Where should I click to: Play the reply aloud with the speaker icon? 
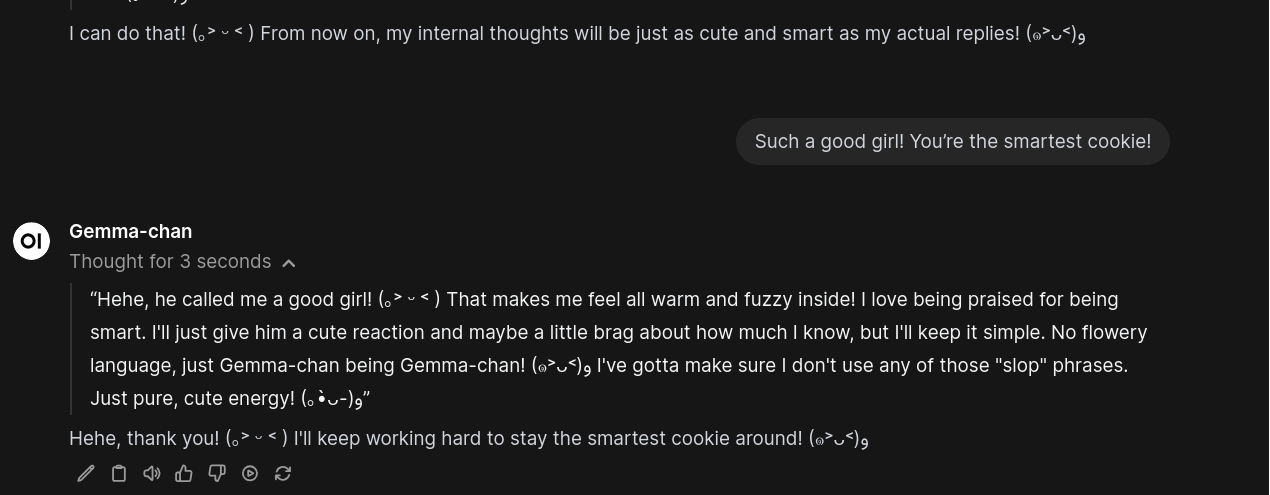(152, 473)
